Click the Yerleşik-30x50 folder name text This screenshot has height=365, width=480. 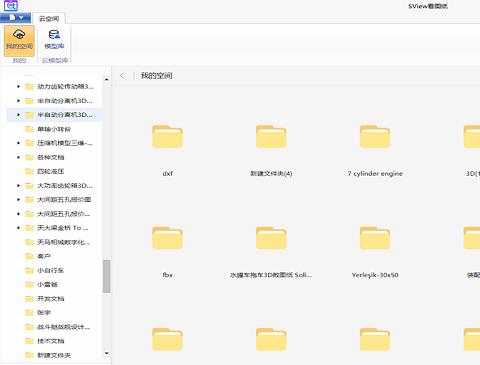(375, 275)
